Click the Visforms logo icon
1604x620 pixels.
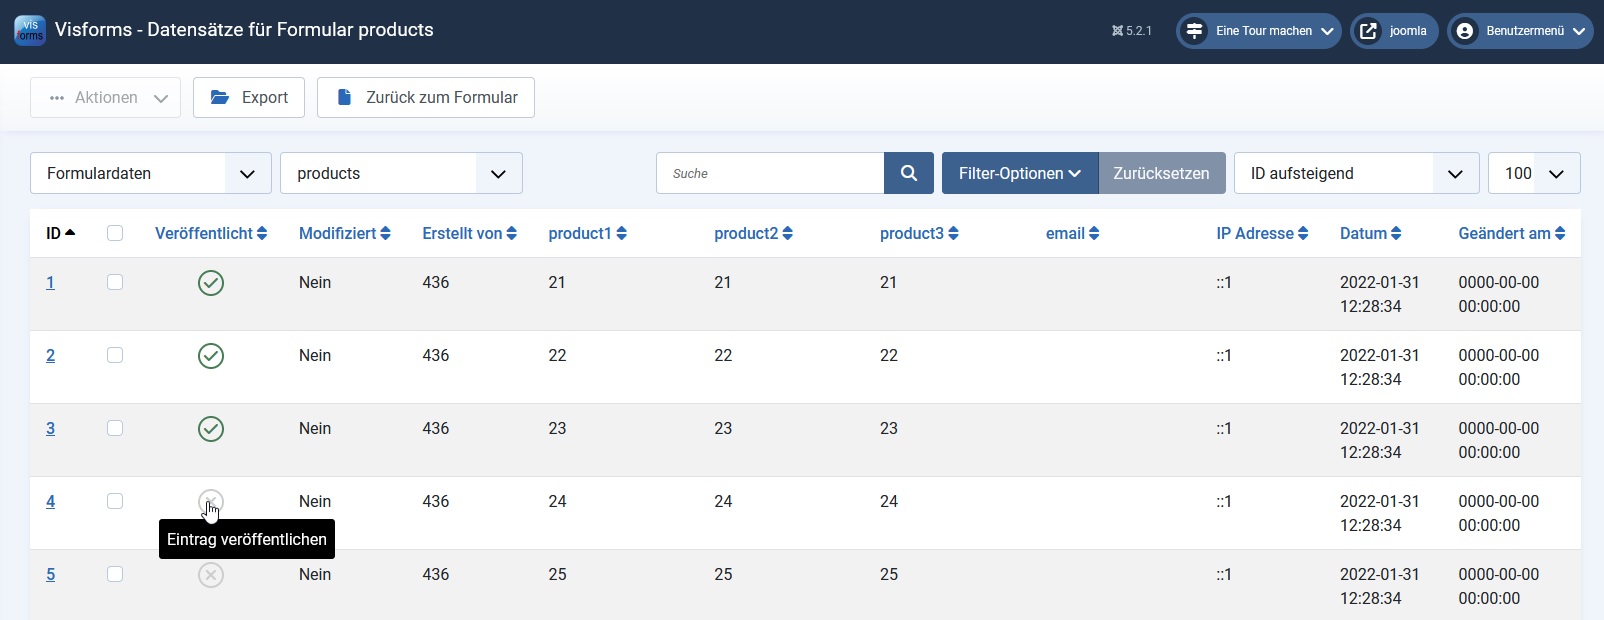[x=30, y=30]
